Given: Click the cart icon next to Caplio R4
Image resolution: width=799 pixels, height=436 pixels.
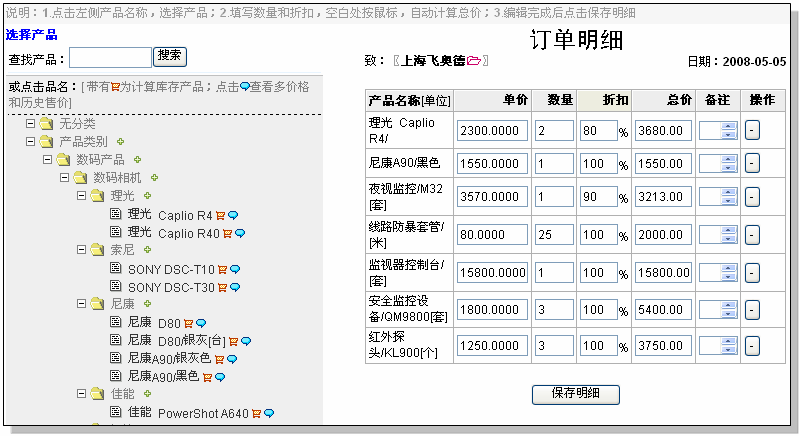Looking at the screenshot, I should pyautogui.click(x=220, y=215).
